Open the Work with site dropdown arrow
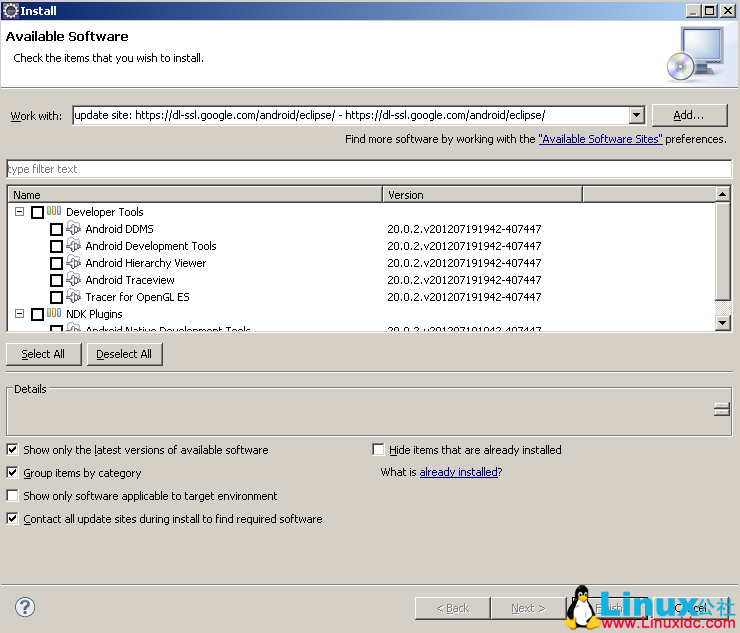This screenshot has height=633, width=740. click(636, 115)
